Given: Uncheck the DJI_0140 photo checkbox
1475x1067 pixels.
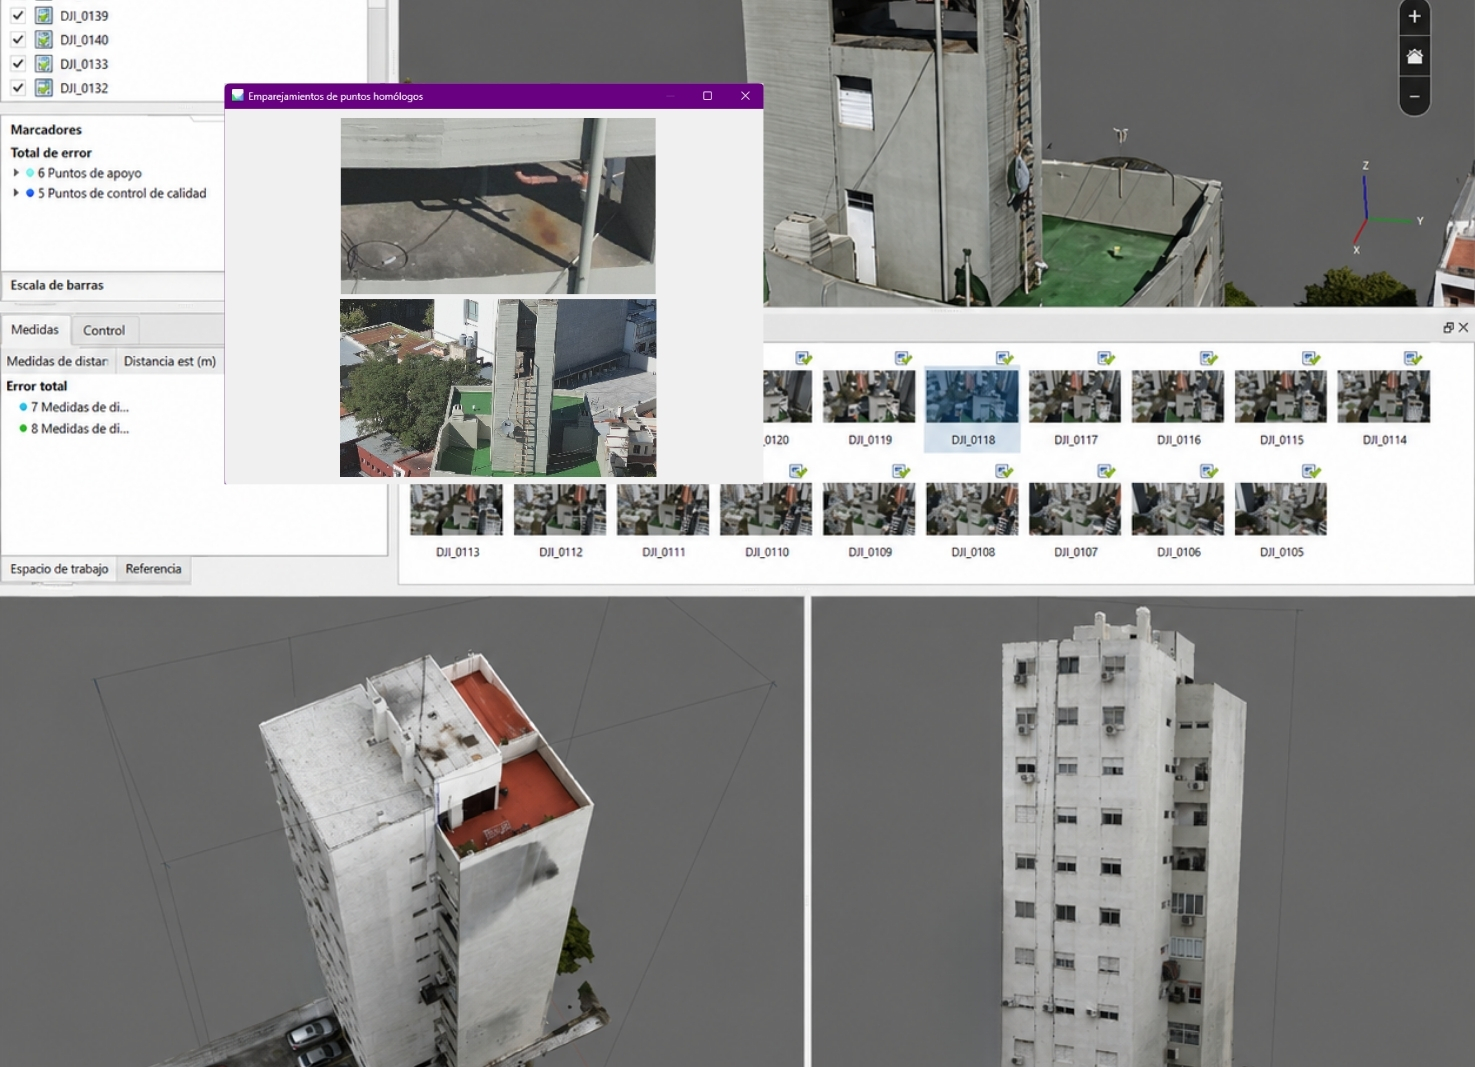Looking at the screenshot, I should pos(18,40).
